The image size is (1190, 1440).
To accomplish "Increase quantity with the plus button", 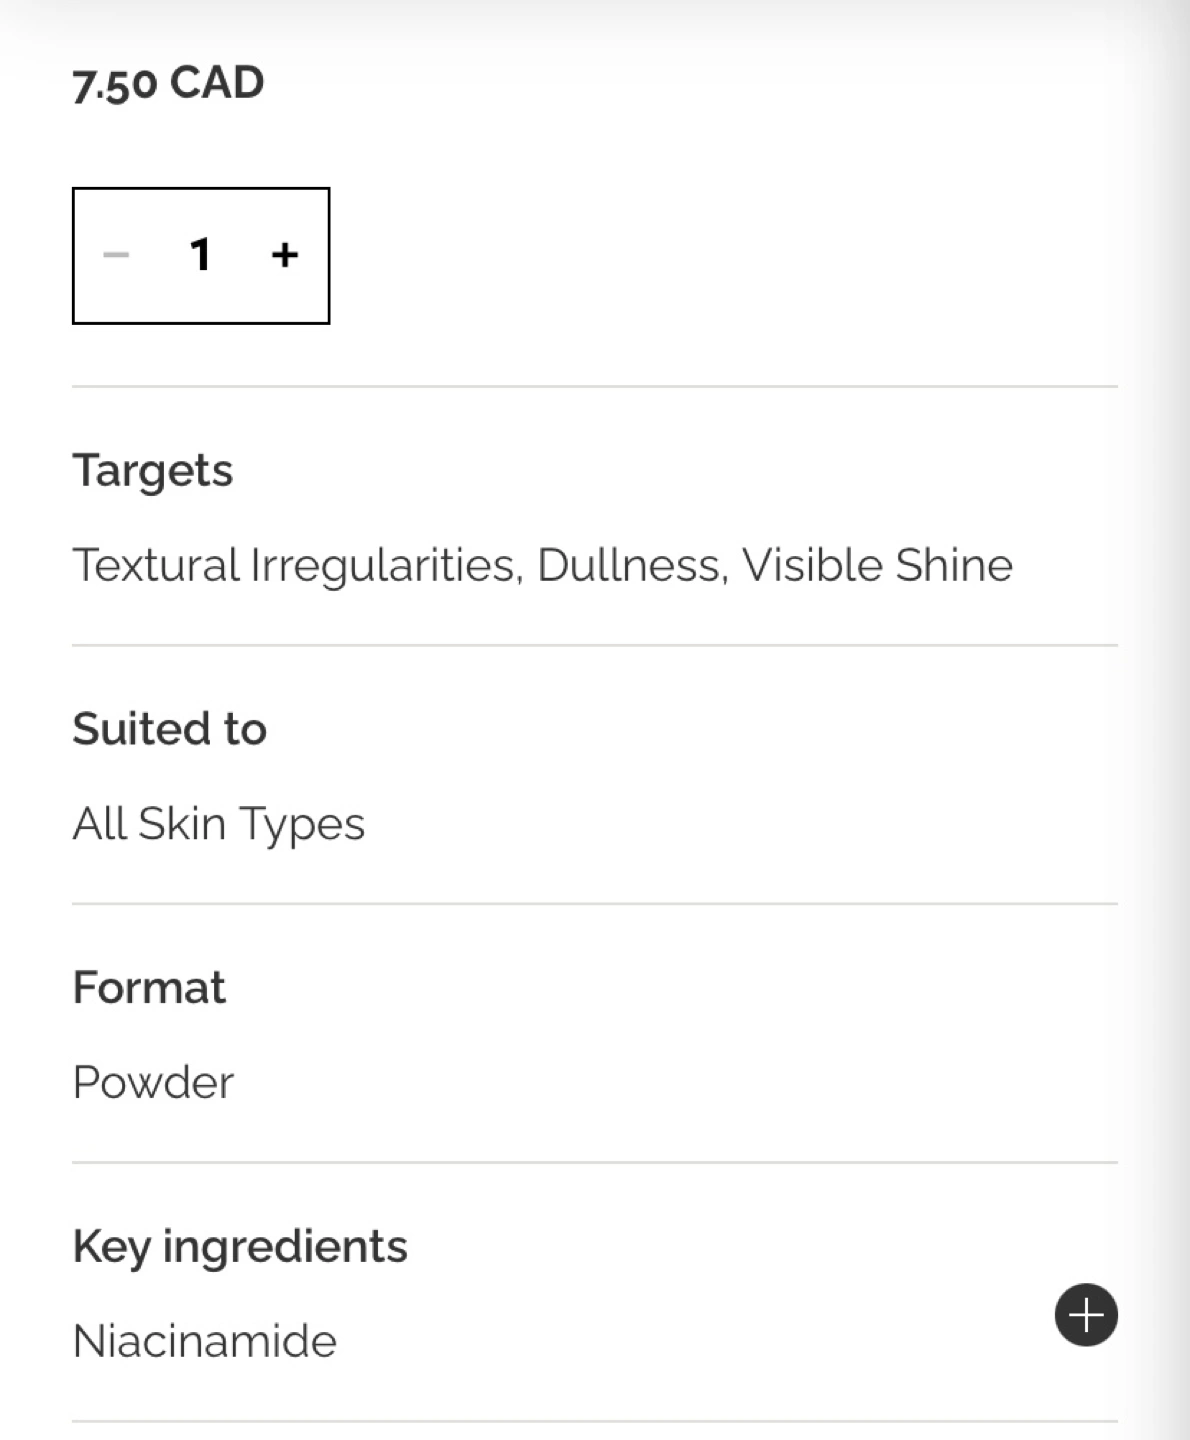I will (x=284, y=255).
